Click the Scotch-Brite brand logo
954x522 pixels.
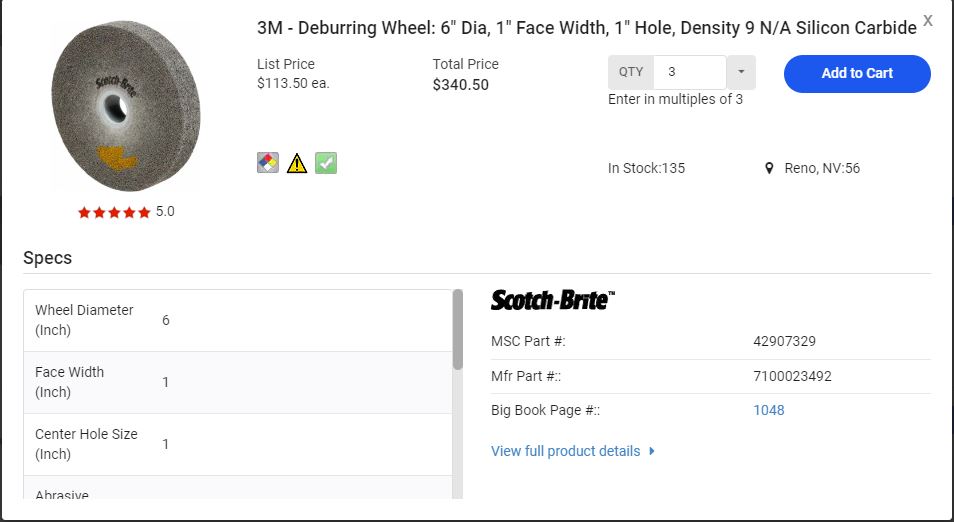[553, 299]
